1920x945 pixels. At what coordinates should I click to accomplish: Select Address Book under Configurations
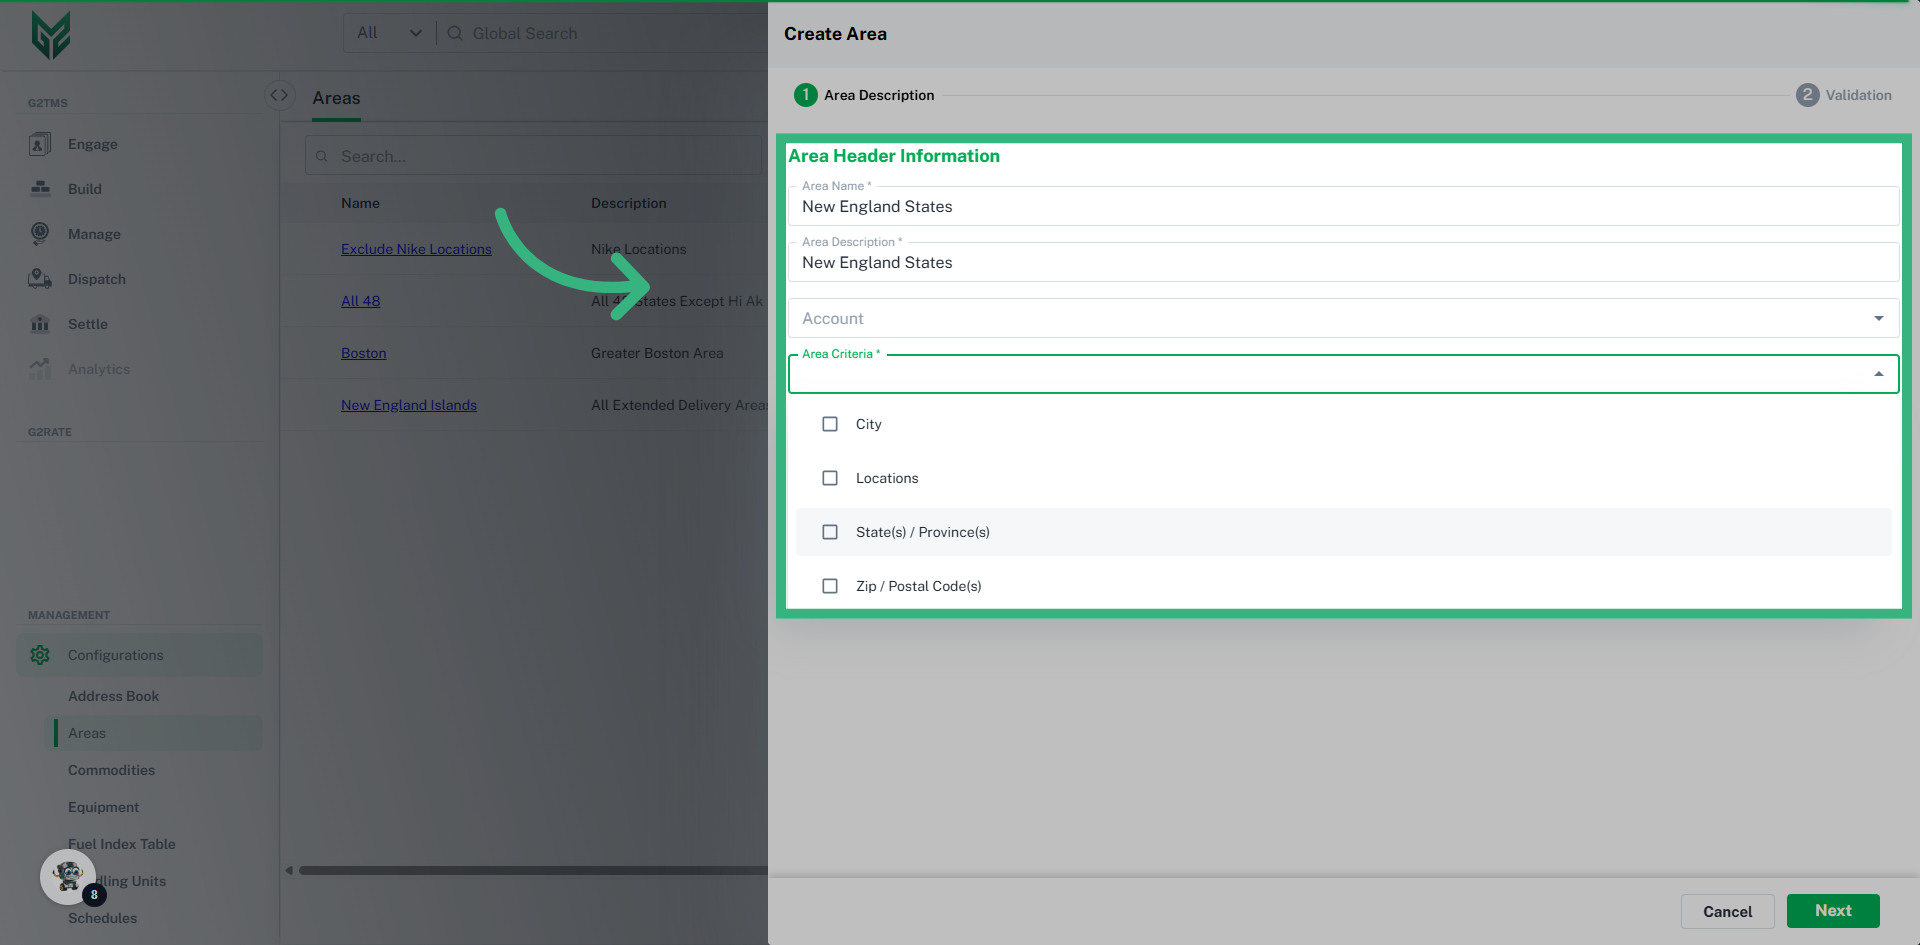click(x=114, y=695)
